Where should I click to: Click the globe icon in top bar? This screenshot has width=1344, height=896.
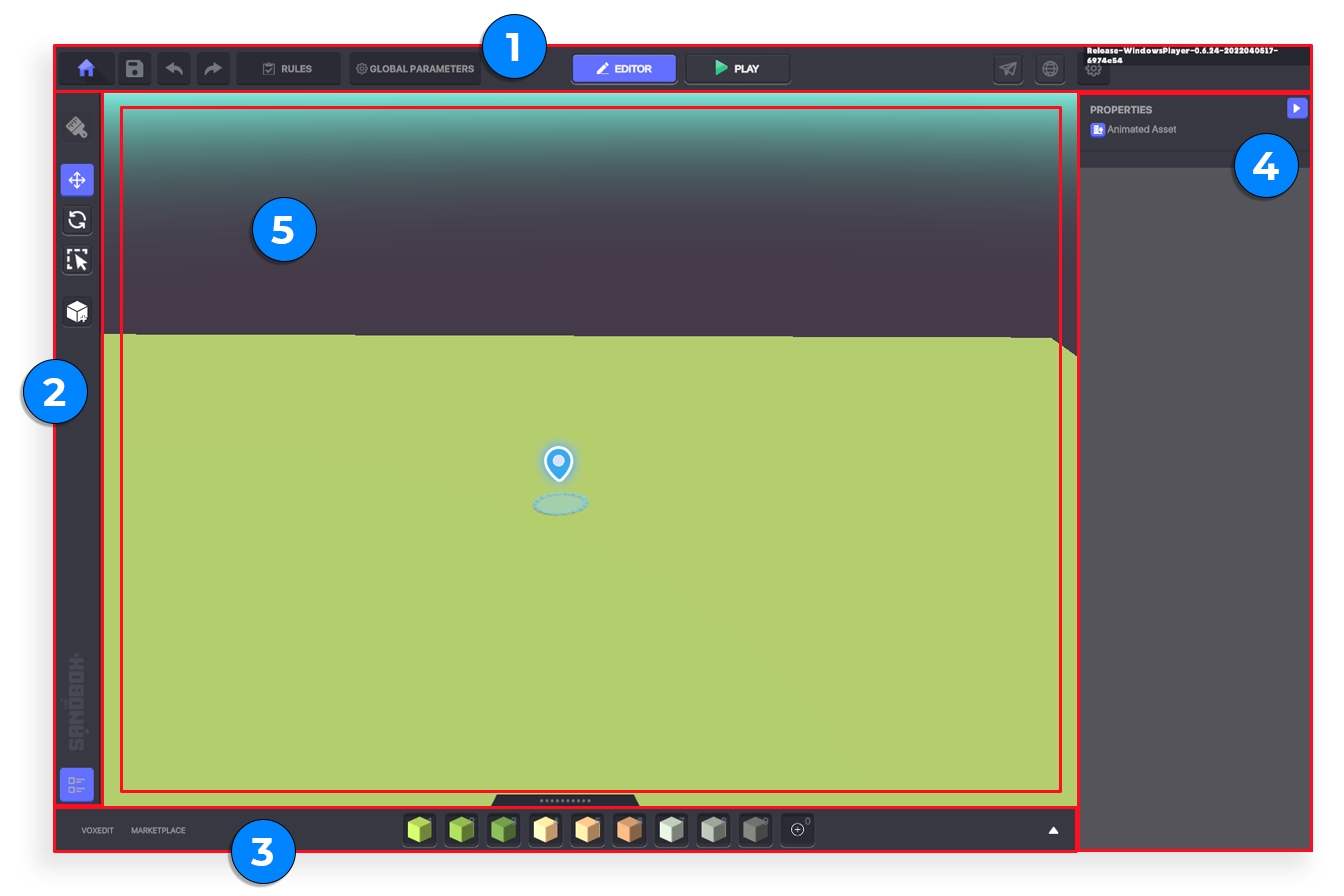(1050, 69)
